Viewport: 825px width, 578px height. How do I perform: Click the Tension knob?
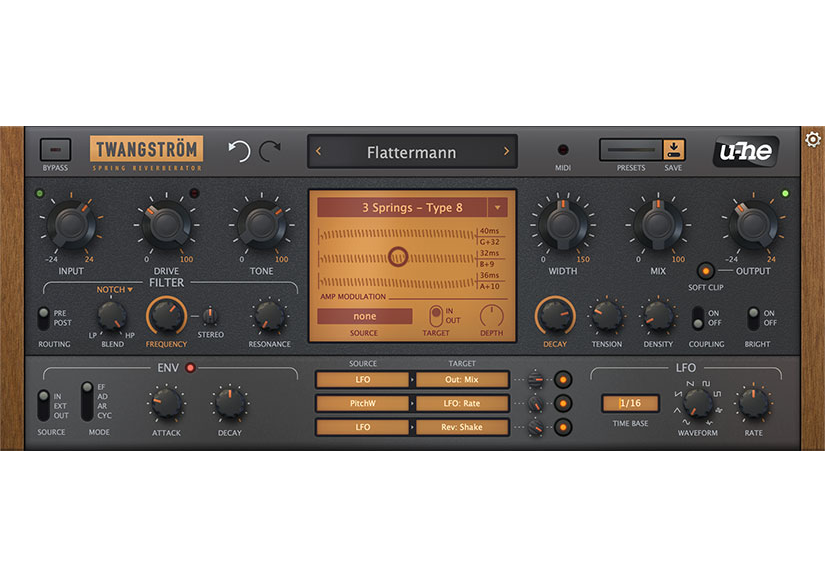click(607, 316)
